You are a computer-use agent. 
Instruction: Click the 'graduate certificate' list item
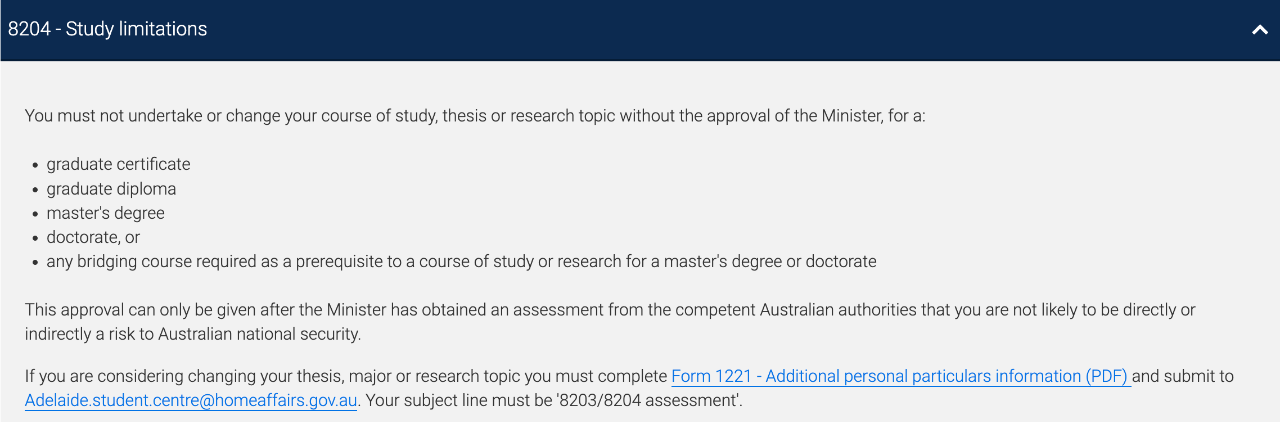[x=118, y=164]
